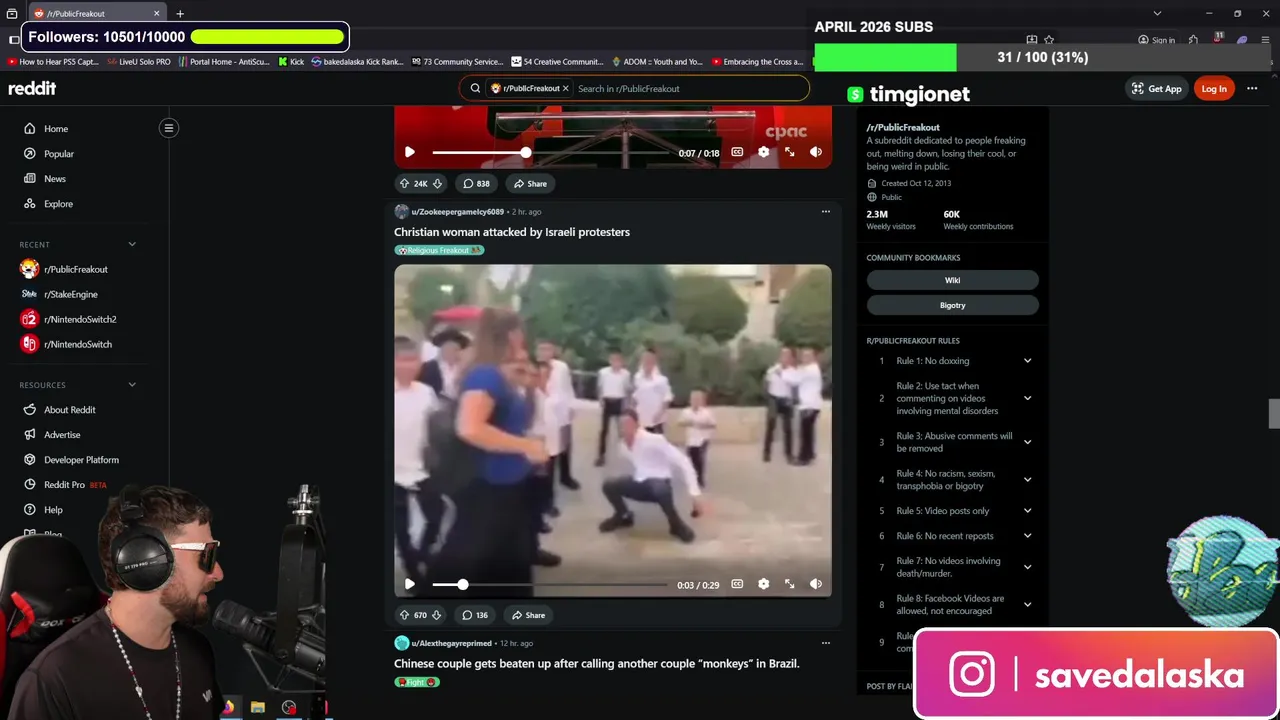The width and height of the screenshot is (1280, 720).
Task: Collapse the RESOURCES section
Action: pyautogui.click(x=131, y=385)
